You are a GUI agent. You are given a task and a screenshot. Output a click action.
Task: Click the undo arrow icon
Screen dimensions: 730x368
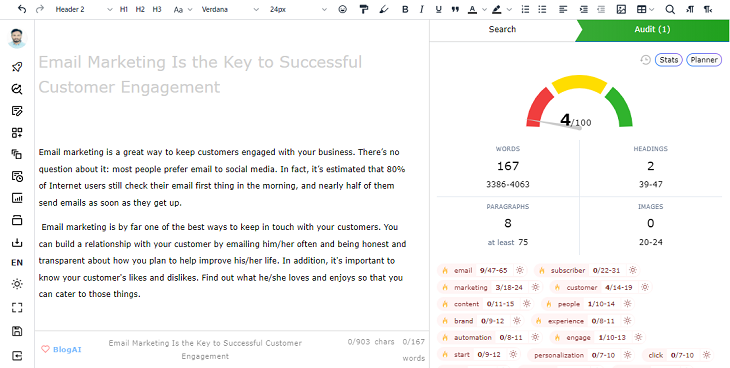pos(22,9)
